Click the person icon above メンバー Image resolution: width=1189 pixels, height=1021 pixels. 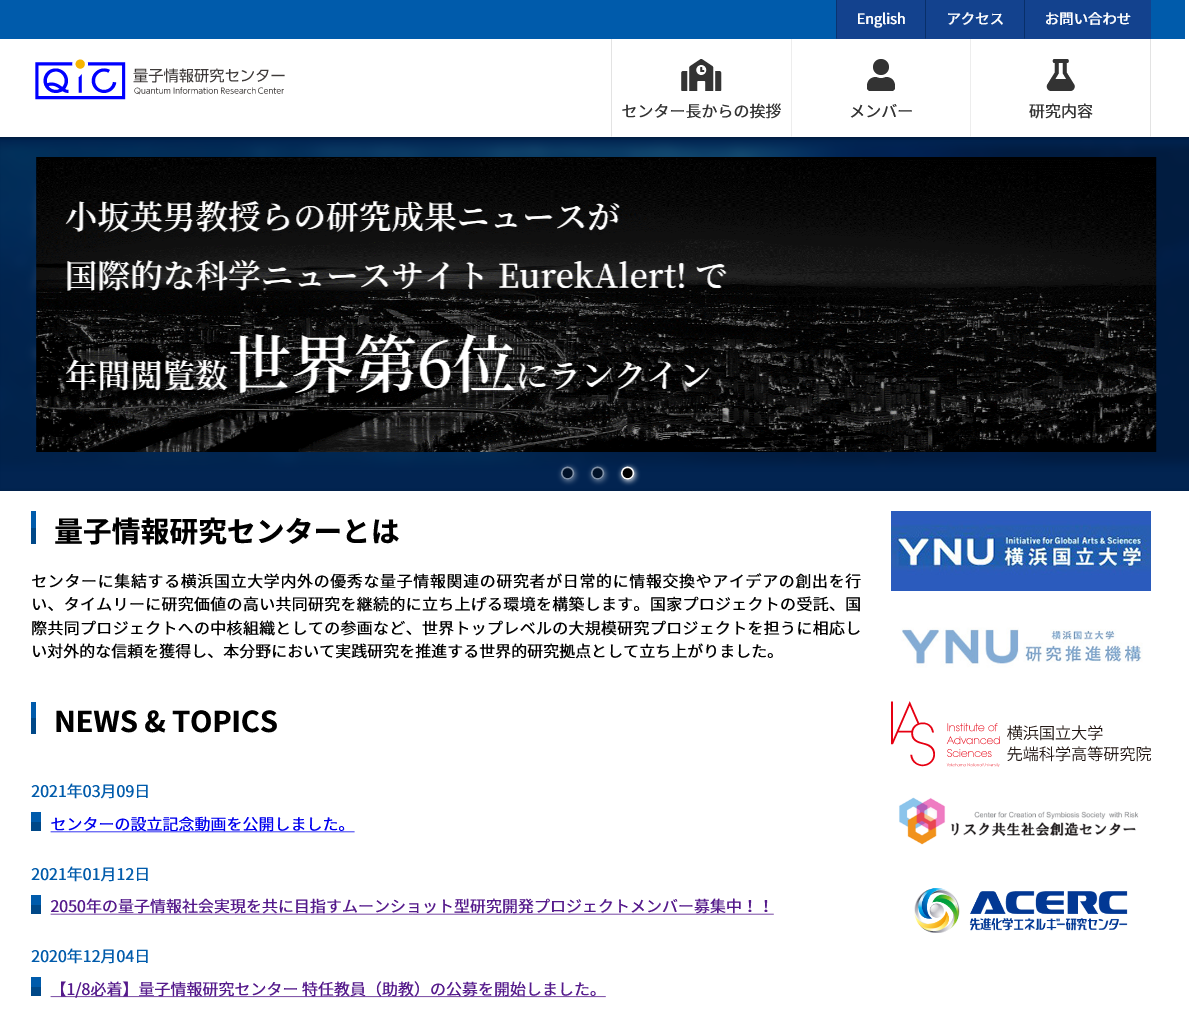pyautogui.click(x=880, y=75)
